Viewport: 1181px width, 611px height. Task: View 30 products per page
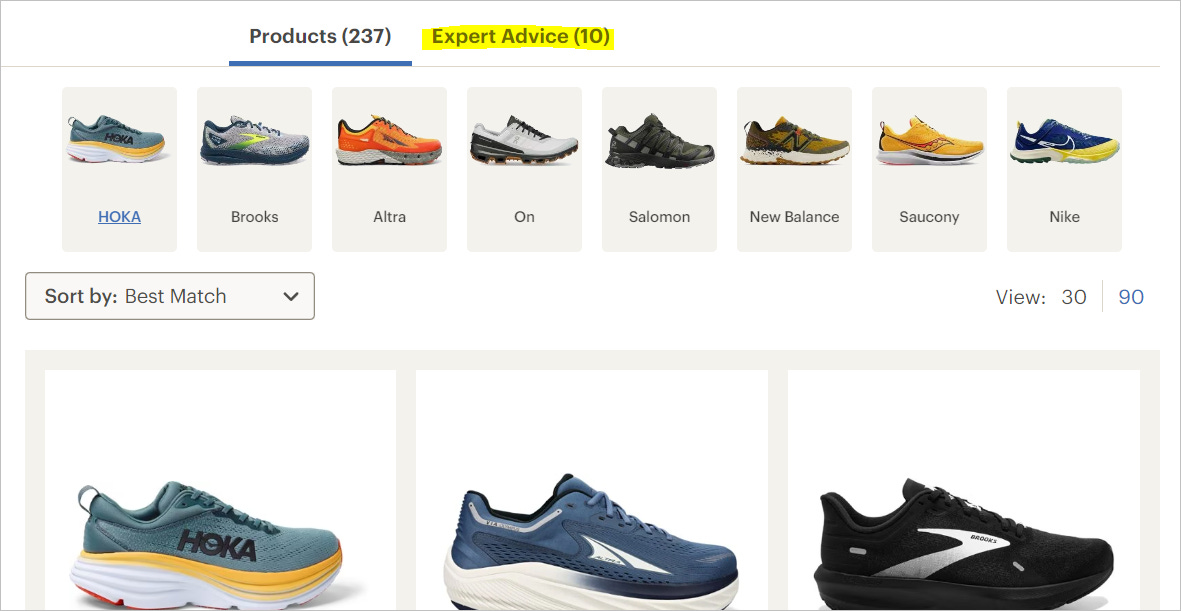click(x=1074, y=297)
